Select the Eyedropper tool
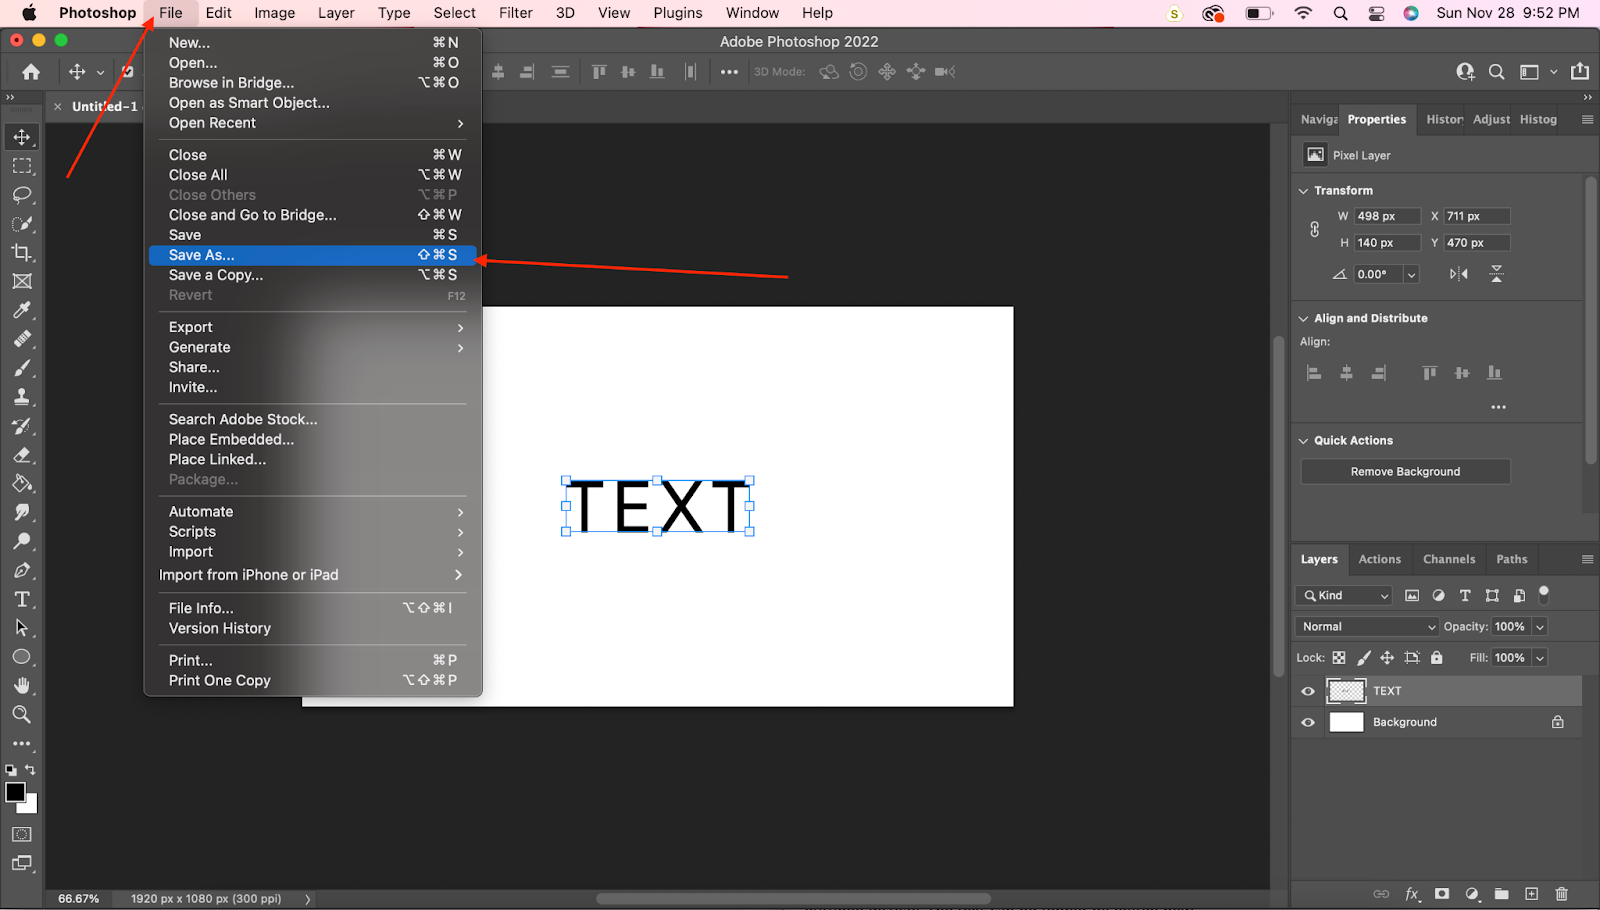1600x910 pixels. click(x=22, y=311)
